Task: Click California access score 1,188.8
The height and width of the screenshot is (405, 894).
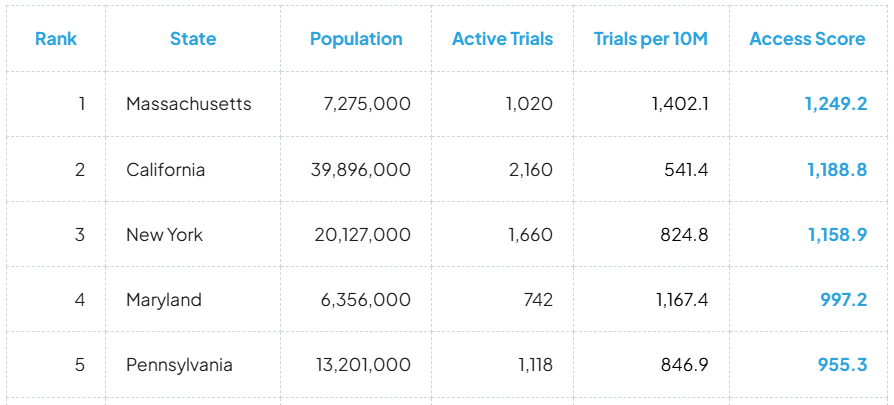Action: coord(836,170)
